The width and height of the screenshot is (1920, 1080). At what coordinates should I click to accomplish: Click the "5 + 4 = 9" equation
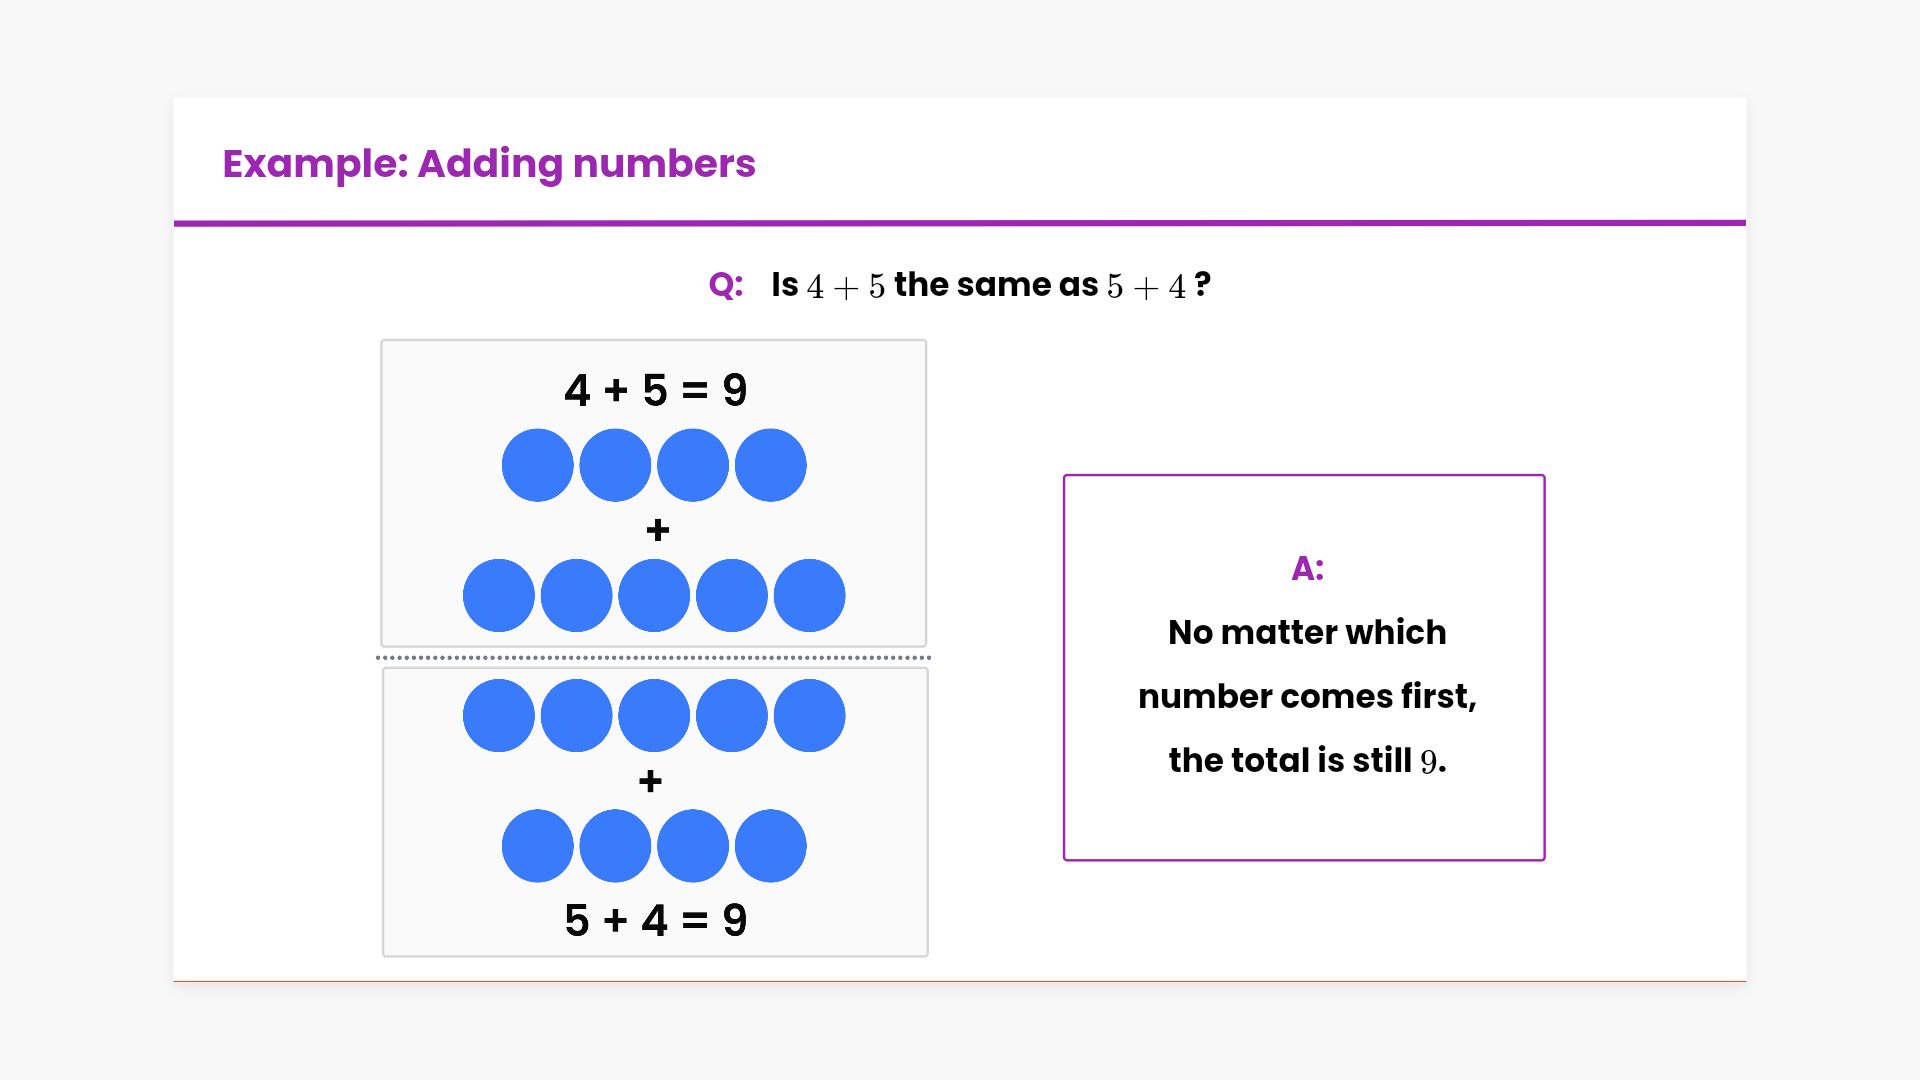coord(655,920)
